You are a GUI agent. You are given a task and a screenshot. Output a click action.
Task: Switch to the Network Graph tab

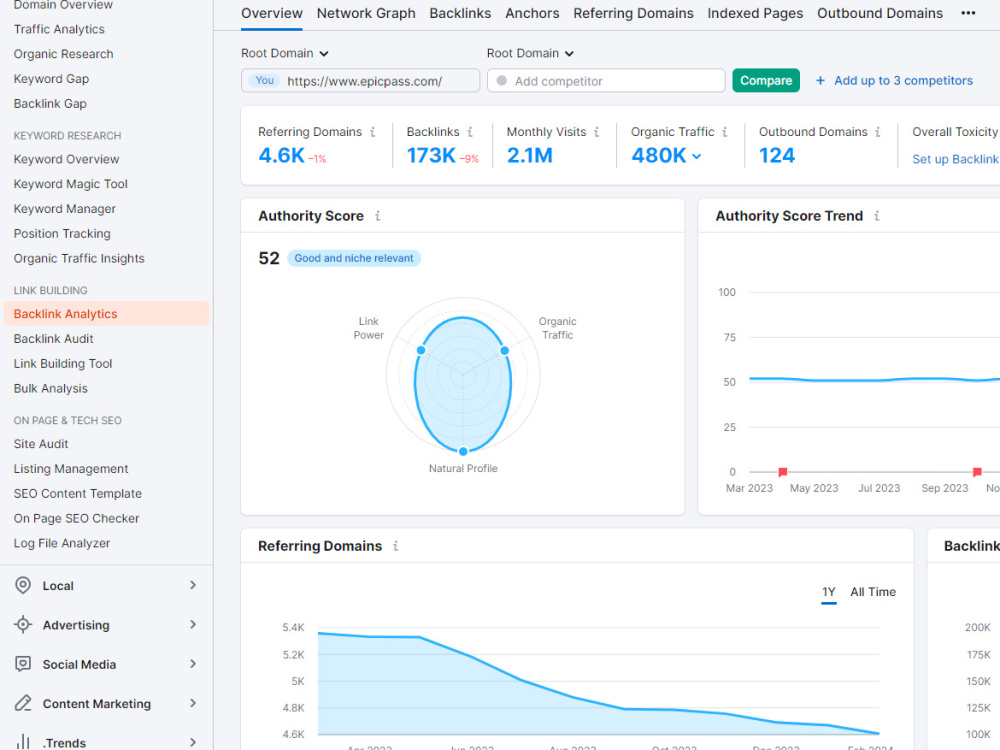tap(366, 13)
